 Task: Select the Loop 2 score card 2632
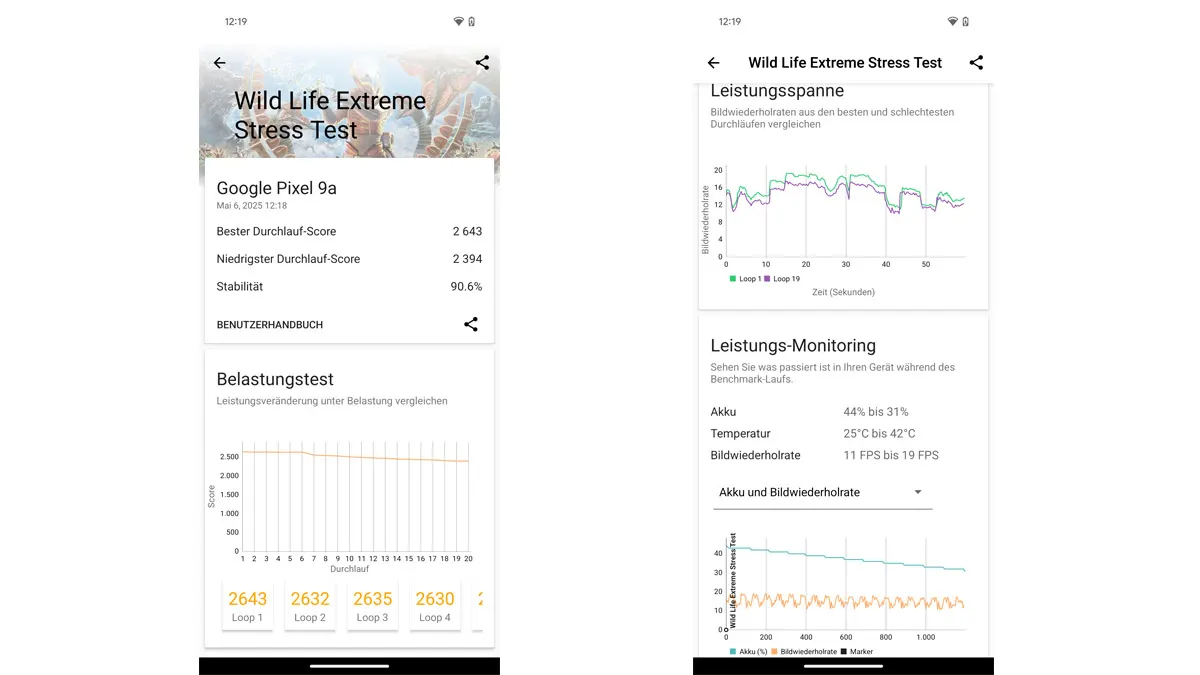(310, 605)
